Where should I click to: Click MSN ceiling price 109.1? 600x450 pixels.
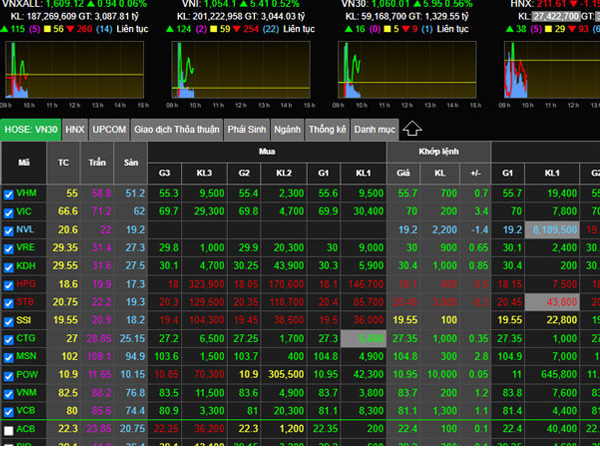click(99, 357)
